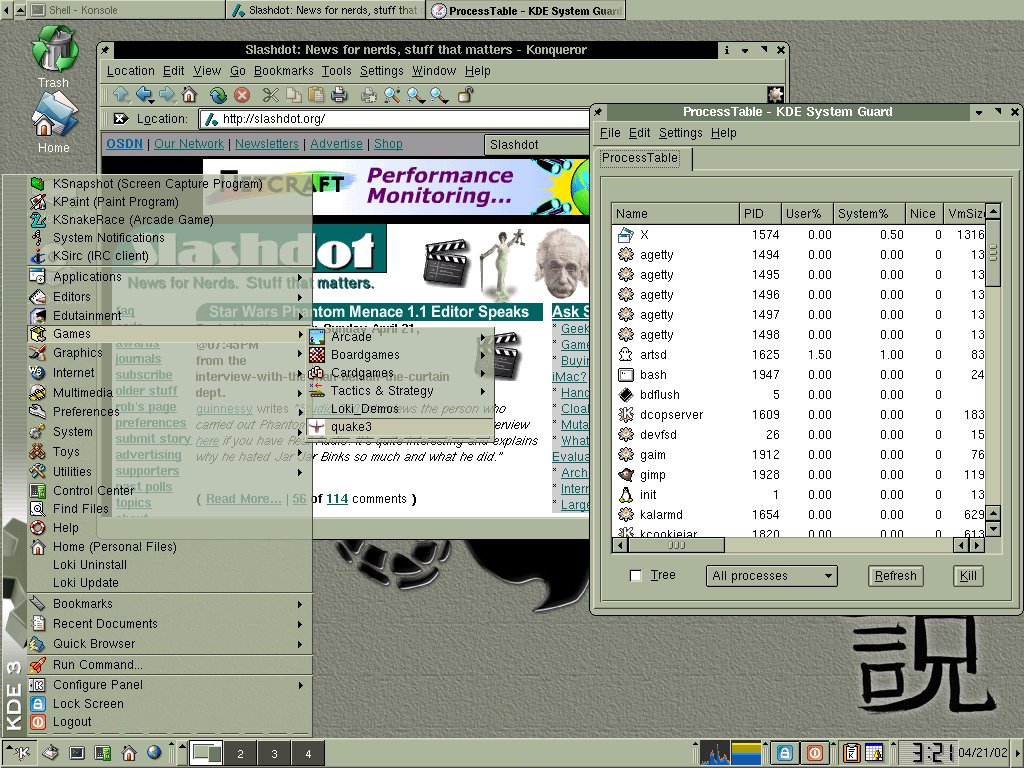
Task: Click the CPU load graph in the panel
Action: coord(716,753)
